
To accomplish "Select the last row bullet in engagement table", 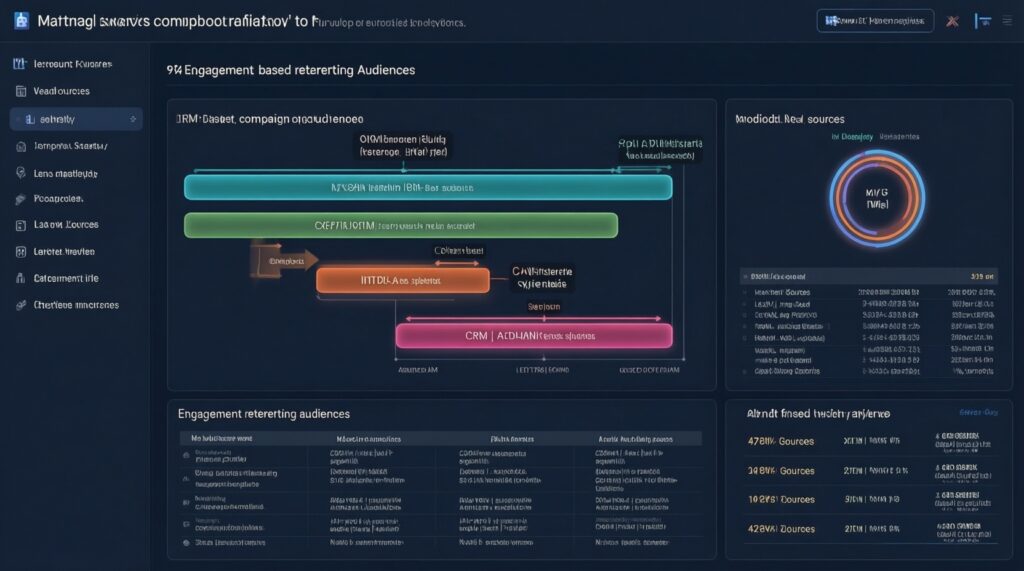I will point(186,543).
